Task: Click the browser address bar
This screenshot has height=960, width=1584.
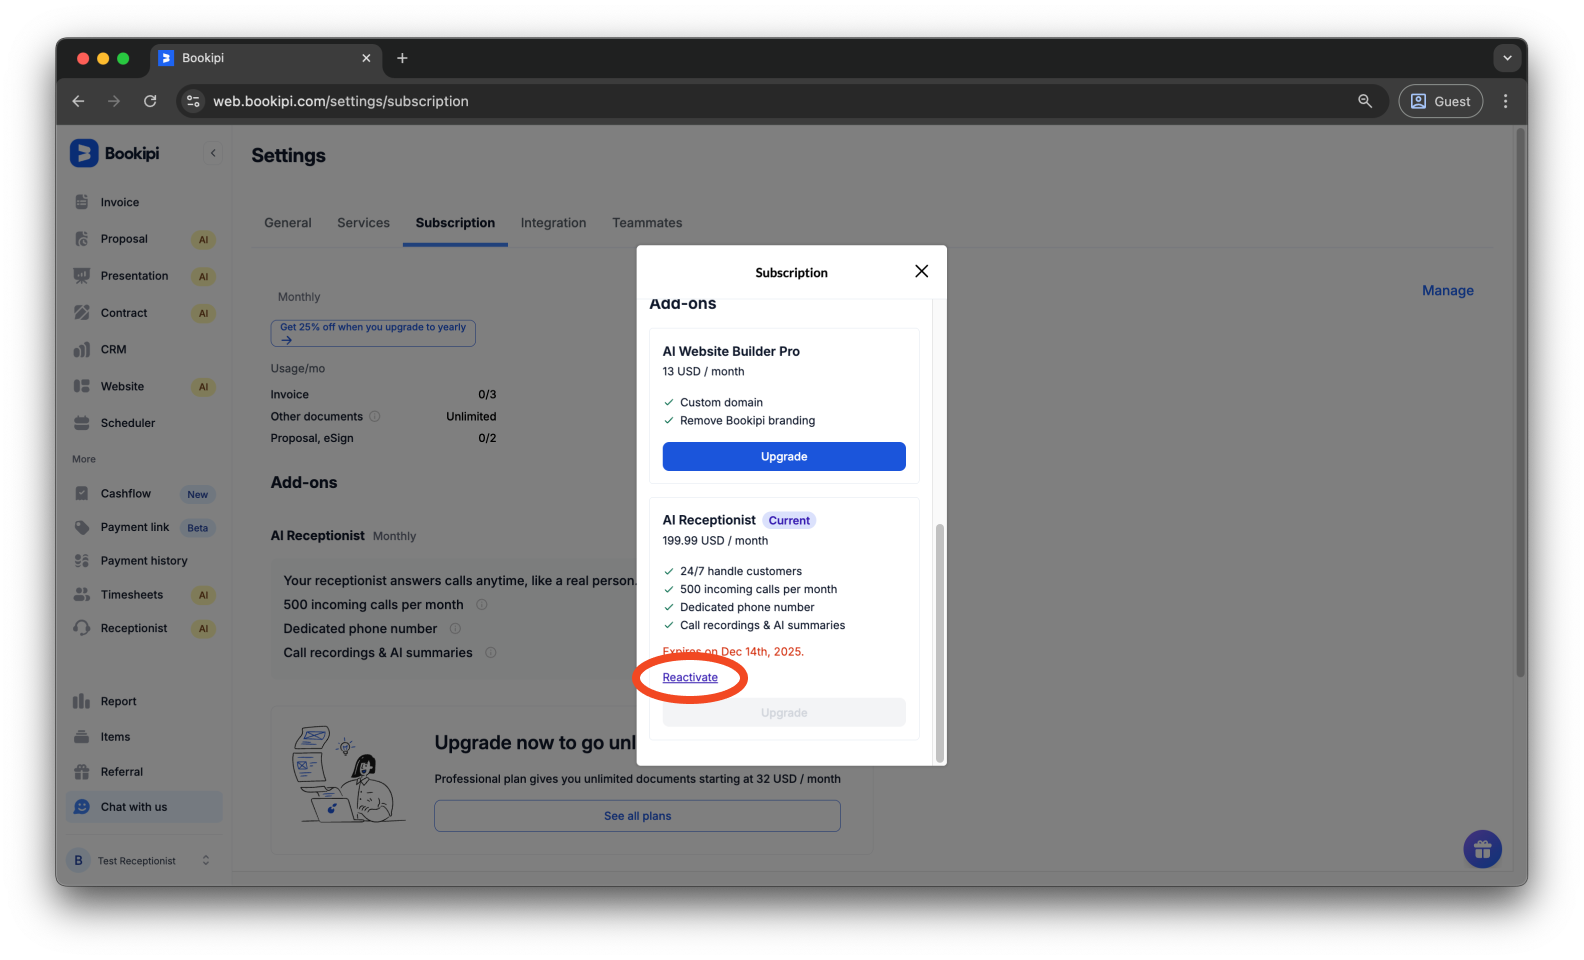Action: pyautogui.click(x=780, y=101)
